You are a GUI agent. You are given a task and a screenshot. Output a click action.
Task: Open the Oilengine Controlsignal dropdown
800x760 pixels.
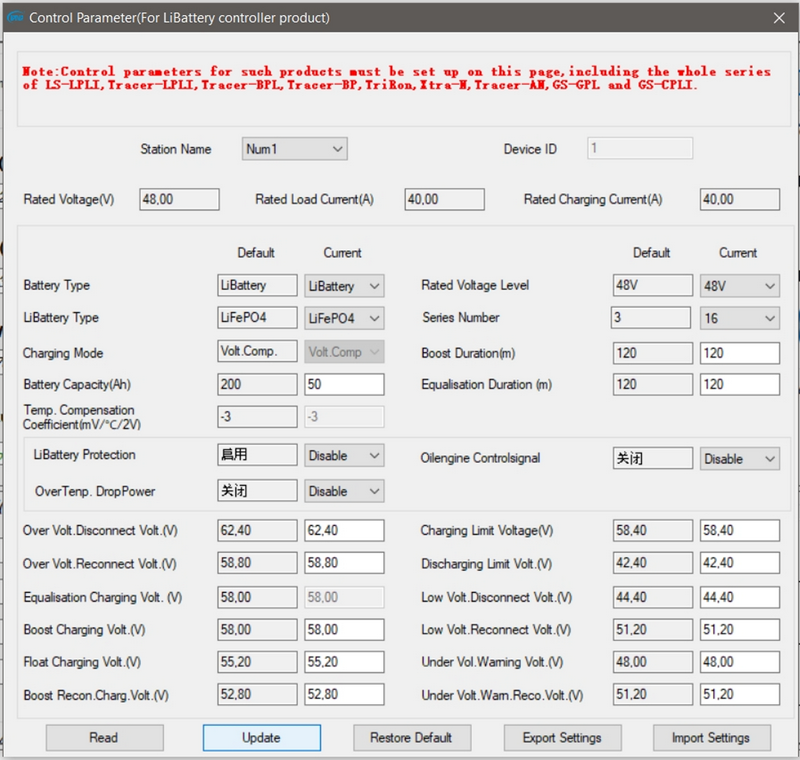740,459
